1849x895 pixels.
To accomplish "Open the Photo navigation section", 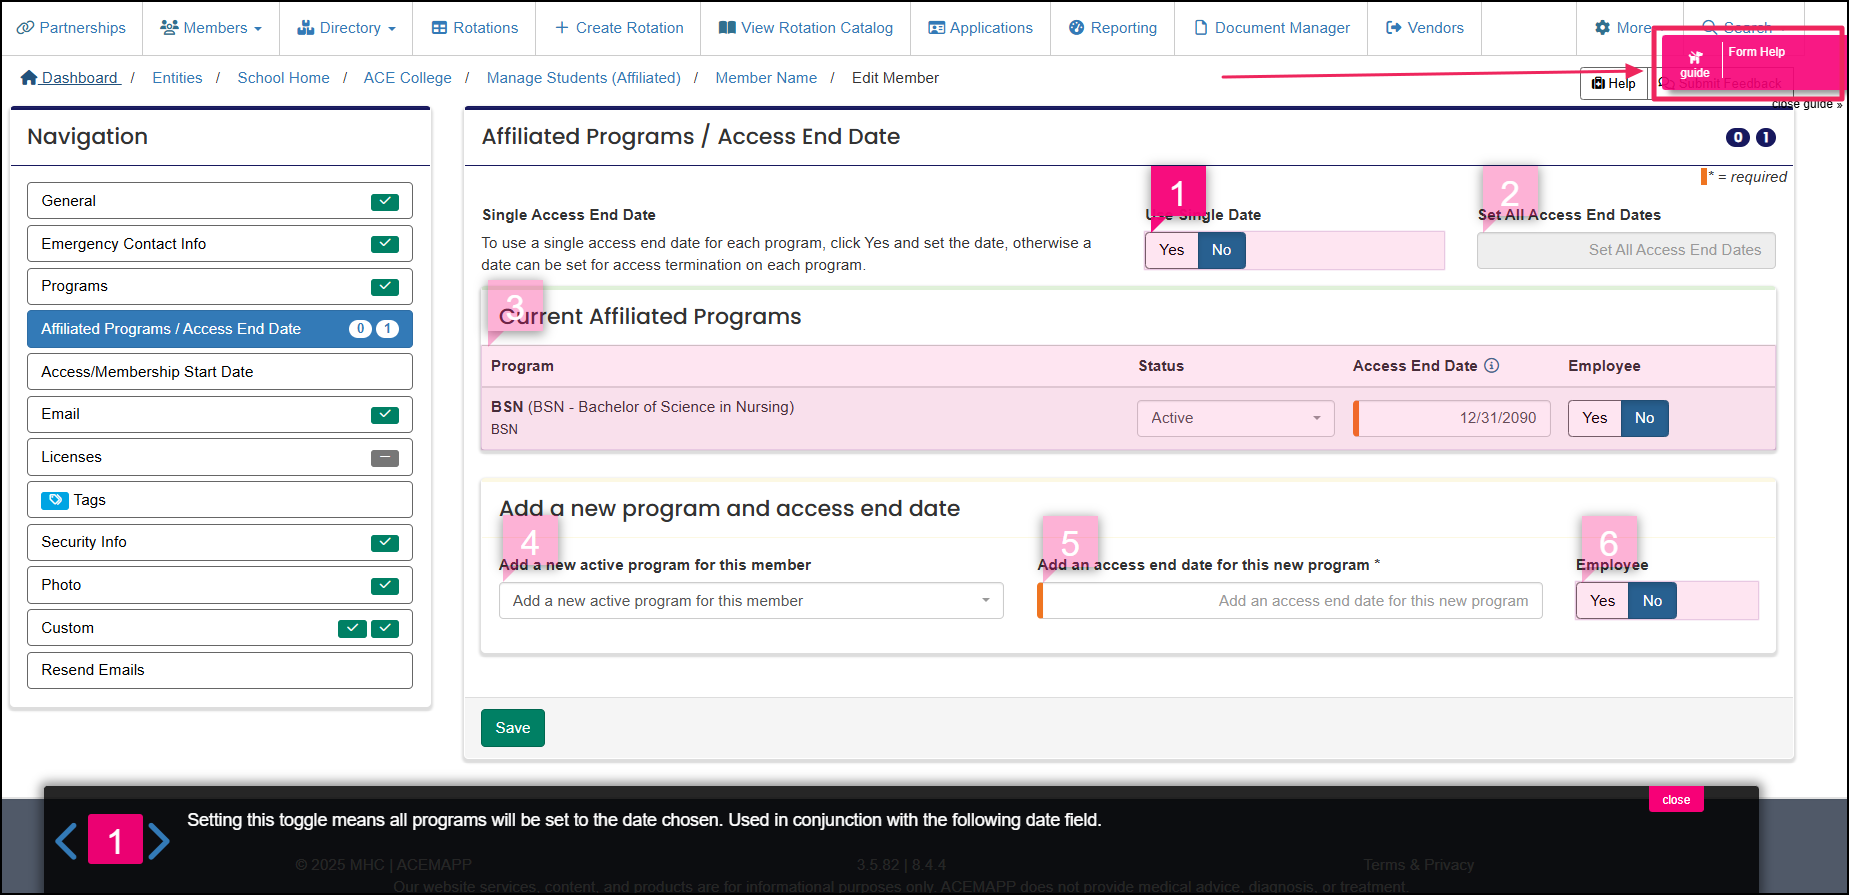I will tap(219, 585).
